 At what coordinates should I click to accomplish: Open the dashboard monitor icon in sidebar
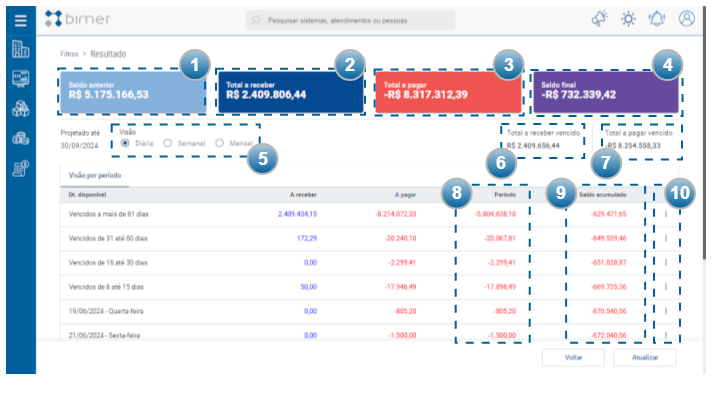point(20,79)
